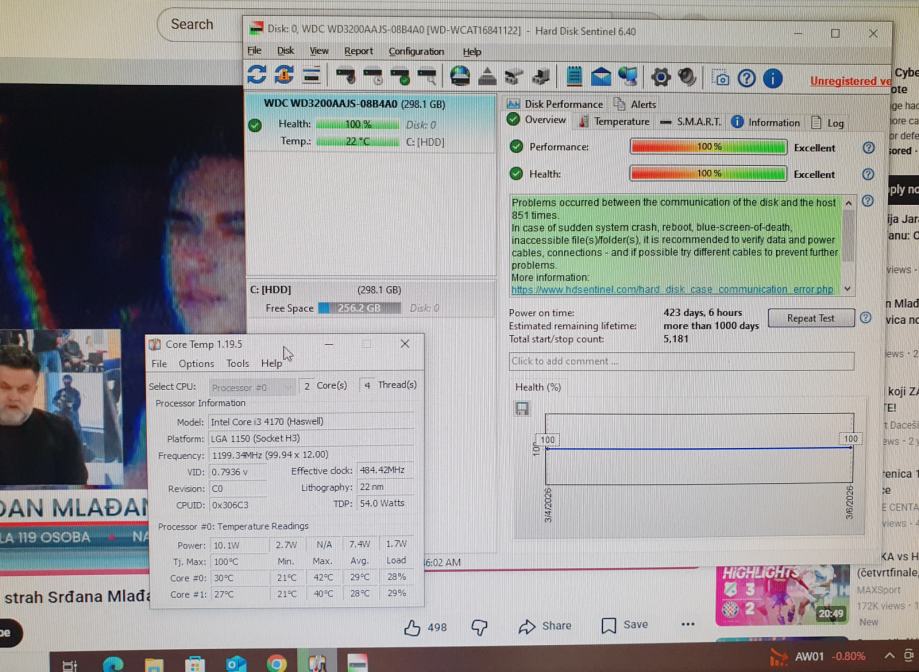Open File Explorer from the taskbar
This screenshot has height=672, width=919.
[154, 664]
